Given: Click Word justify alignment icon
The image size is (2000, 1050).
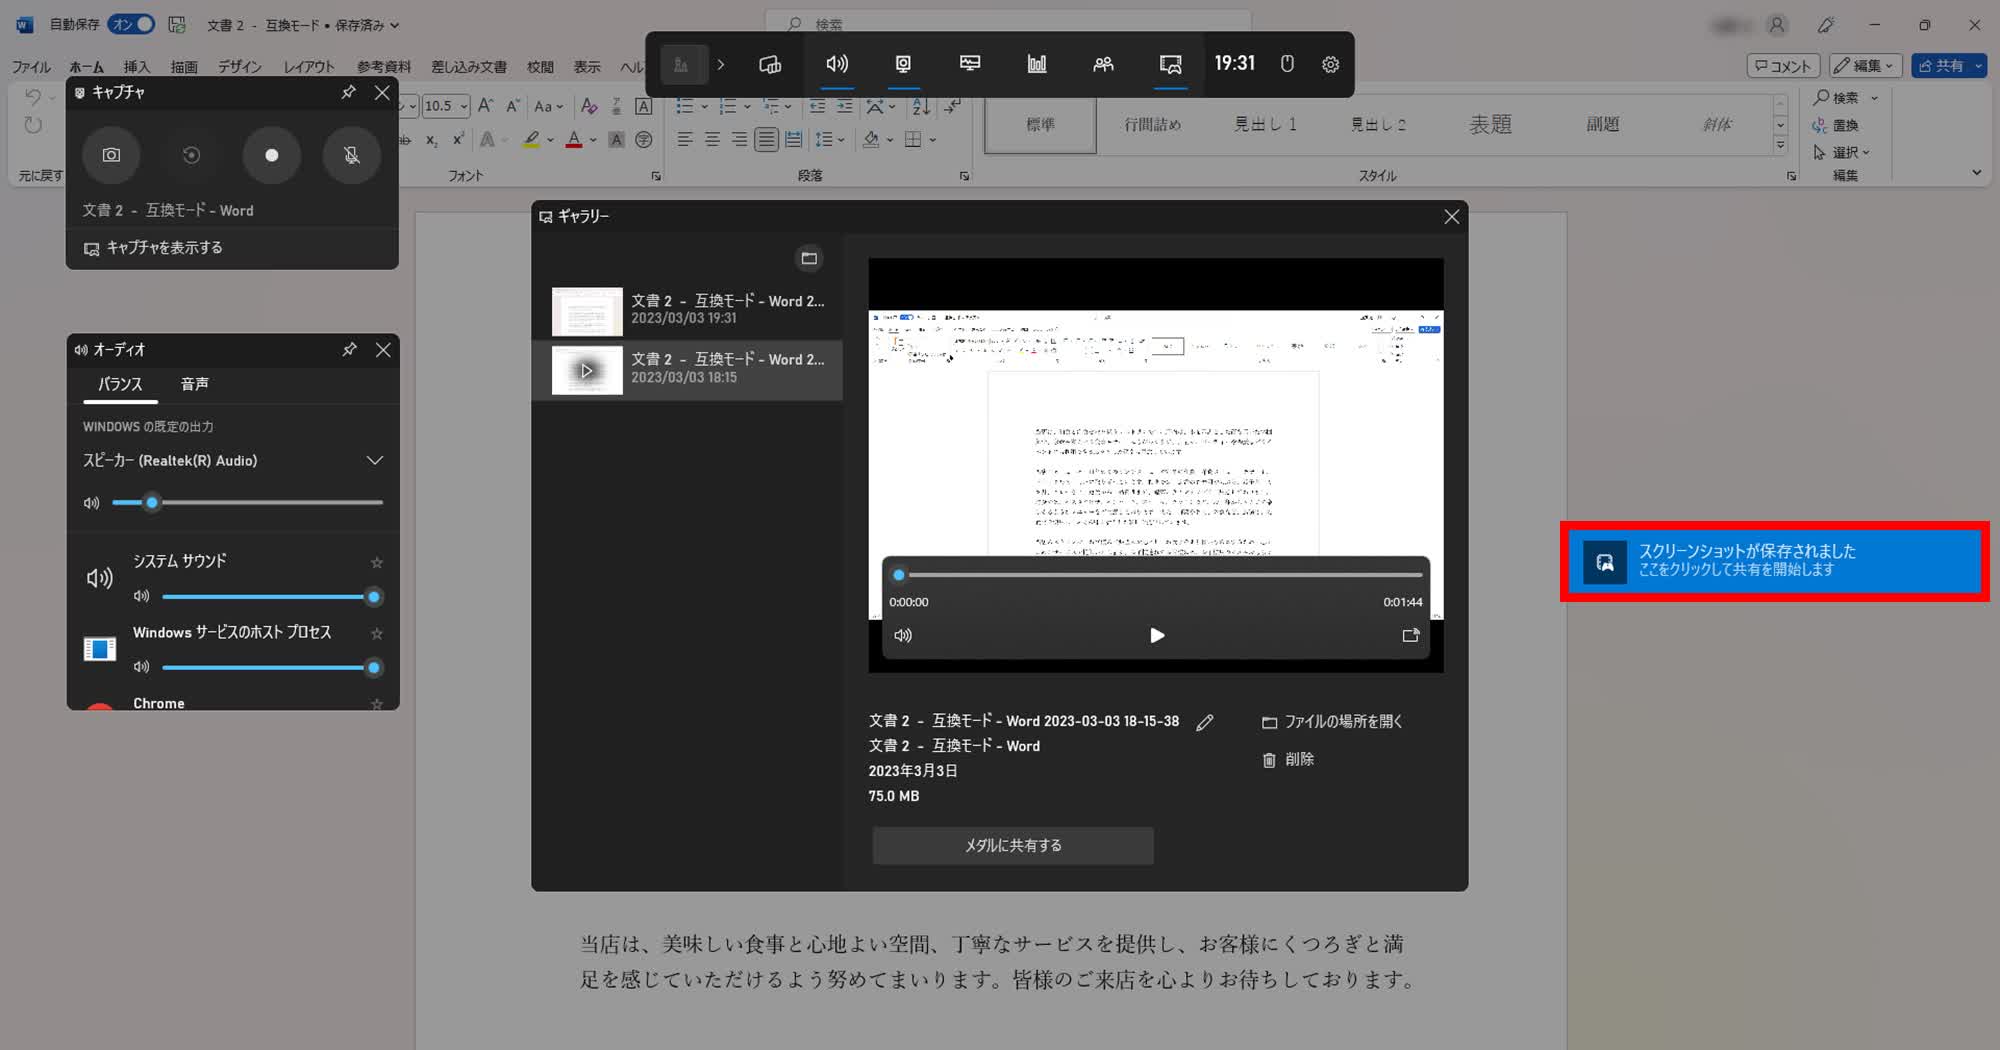Looking at the screenshot, I should click(x=766, y=140).
